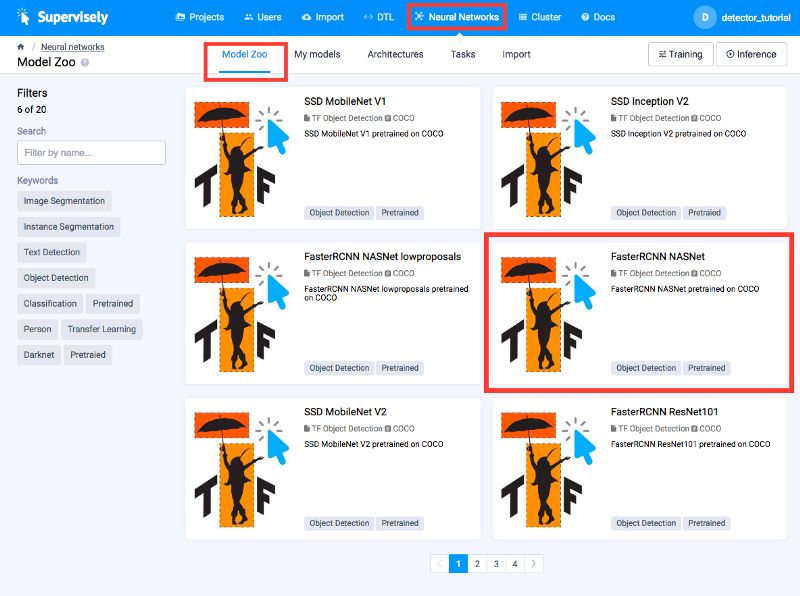Filter by Object Detection keyword in sidebar
The width and height of the screenshot is (800, 596).
pyautogui.click(x=56, y=278)
